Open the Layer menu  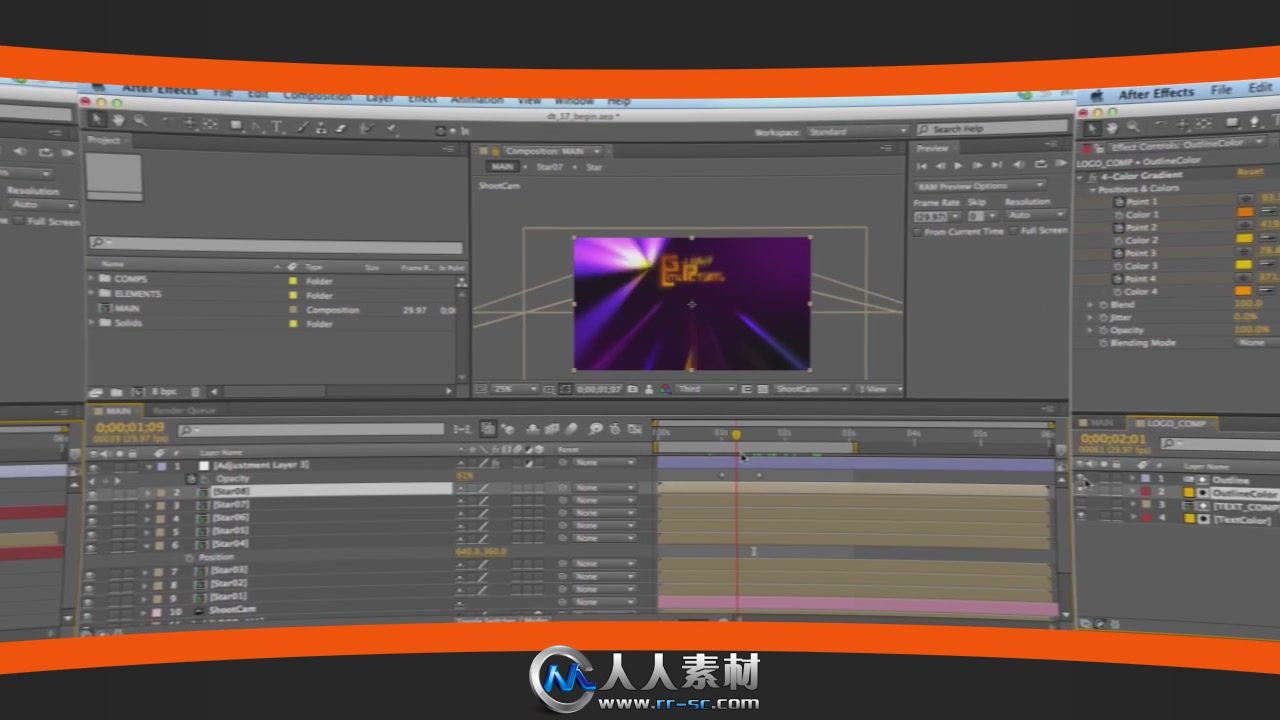(379, 99)
